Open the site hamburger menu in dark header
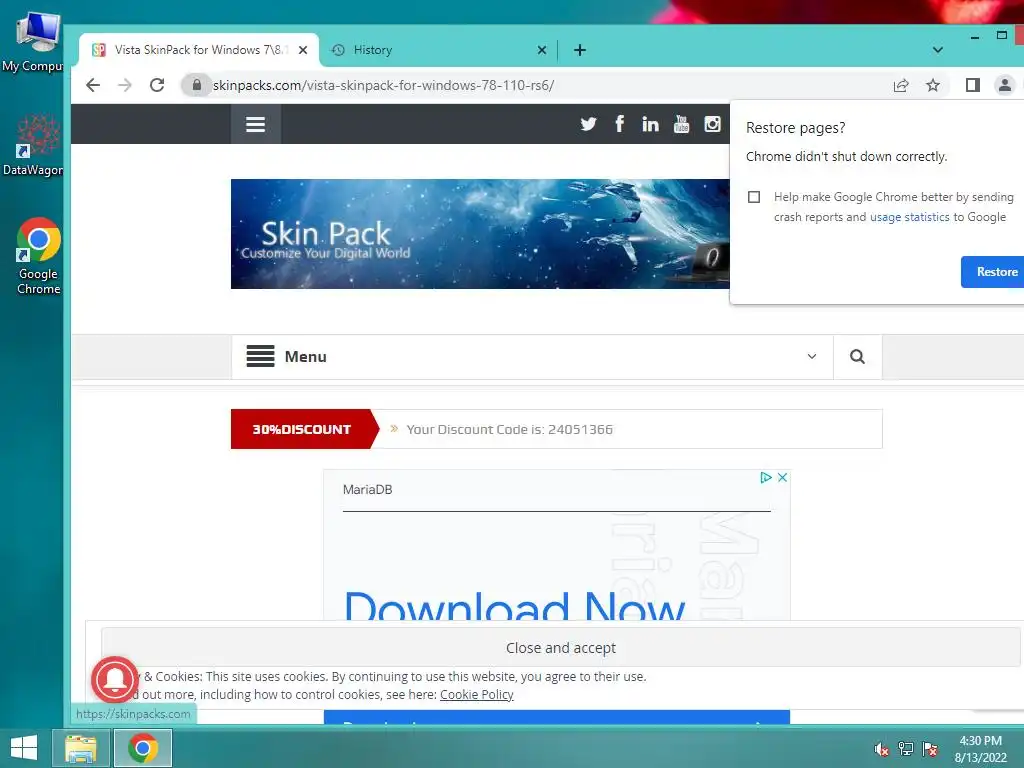 255,124
